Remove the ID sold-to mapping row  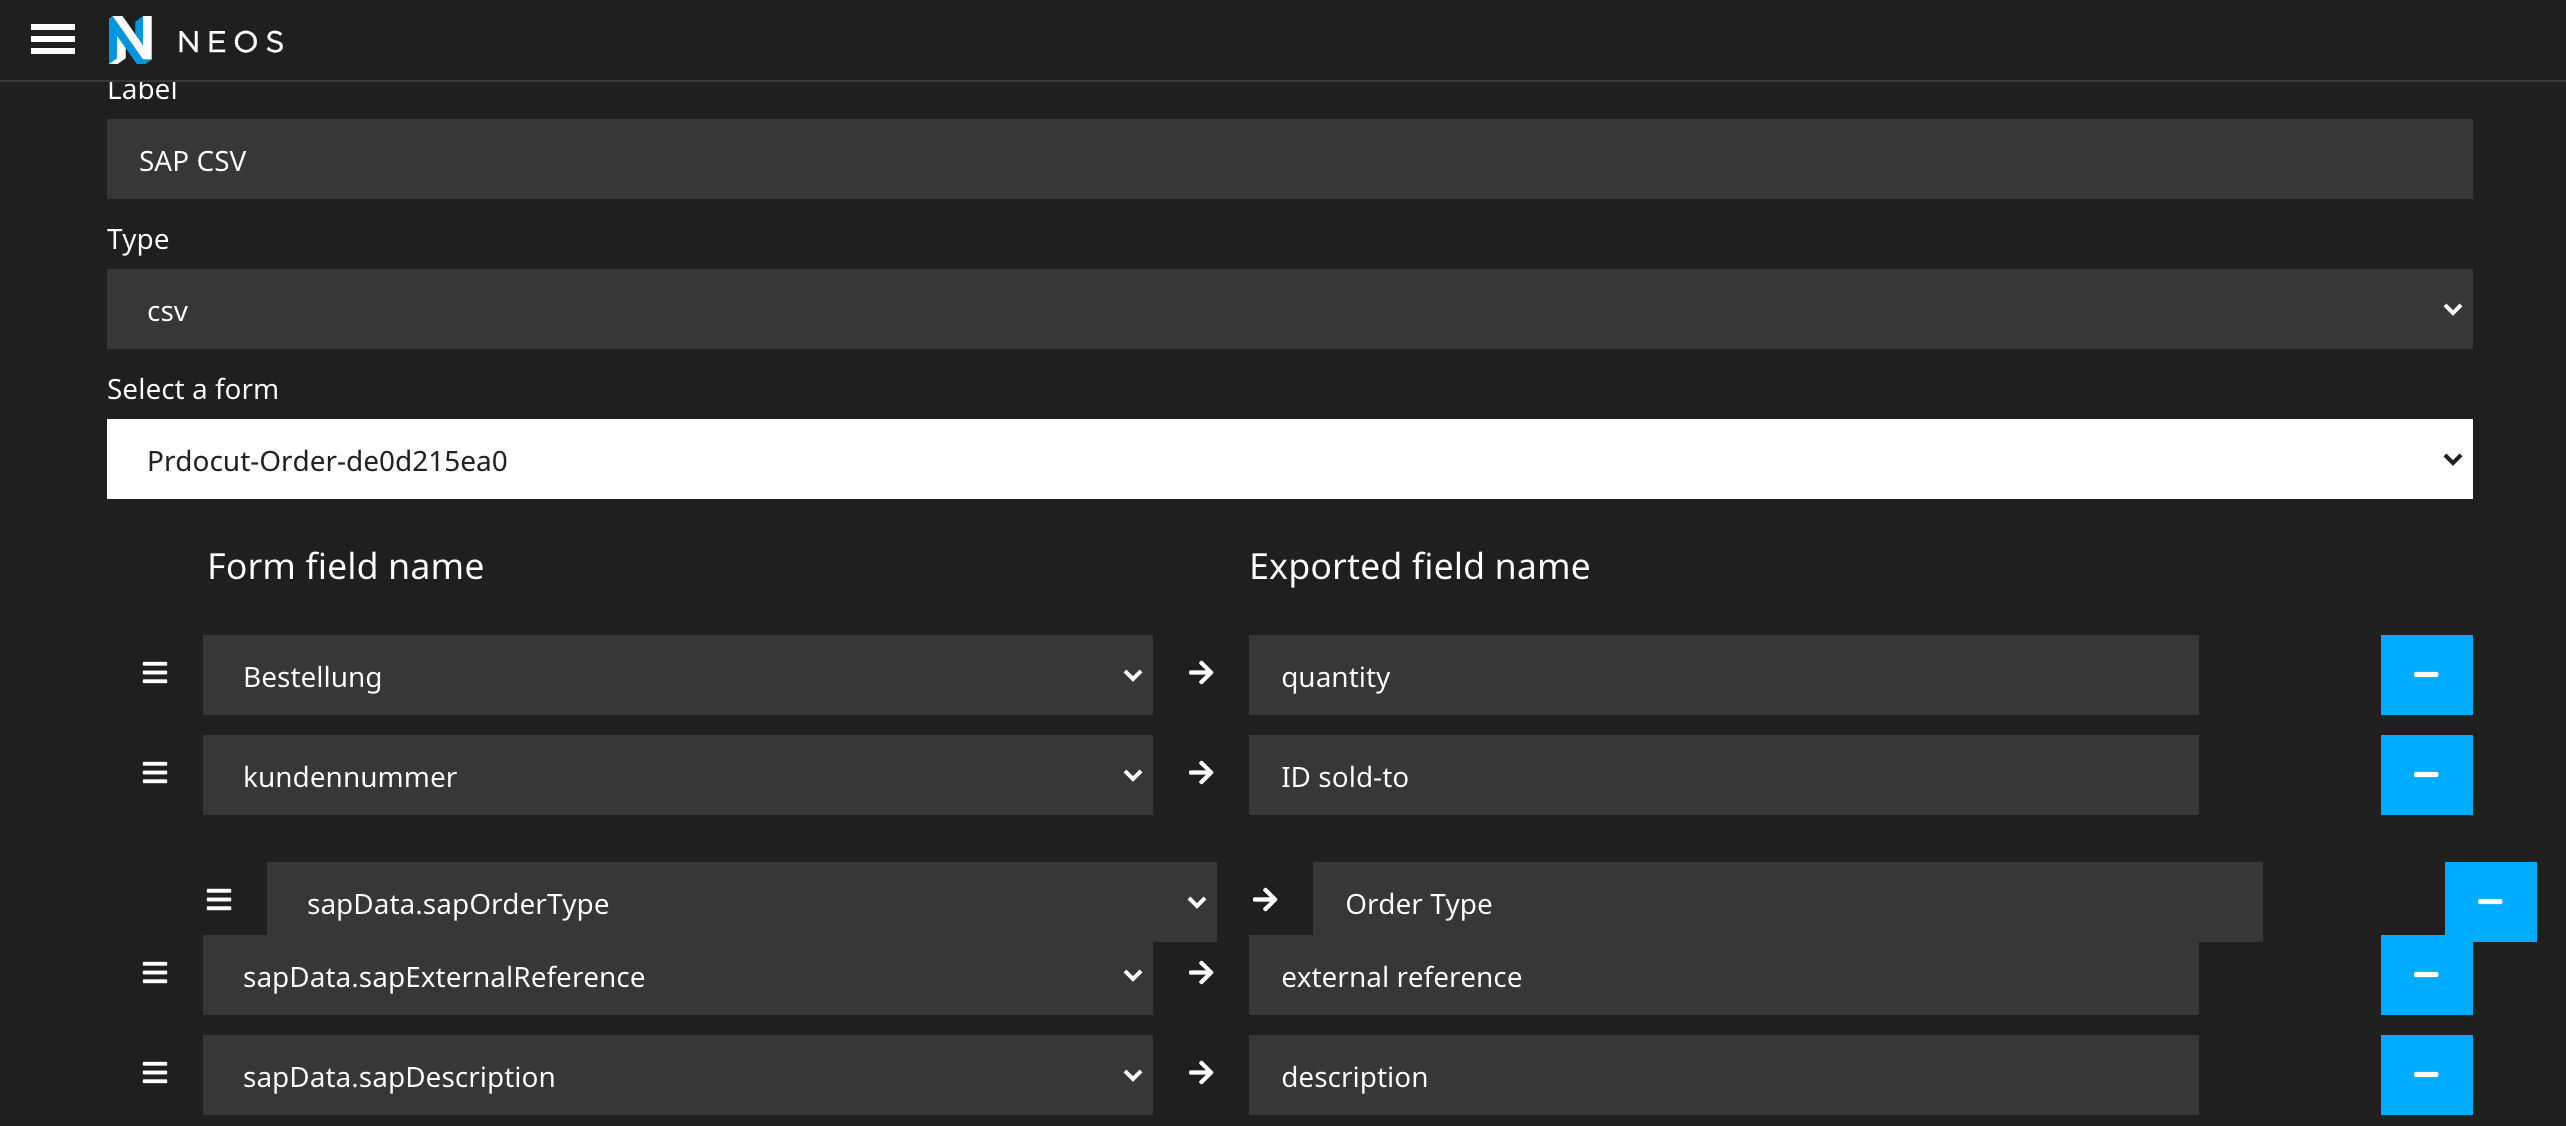[2426, 775]
